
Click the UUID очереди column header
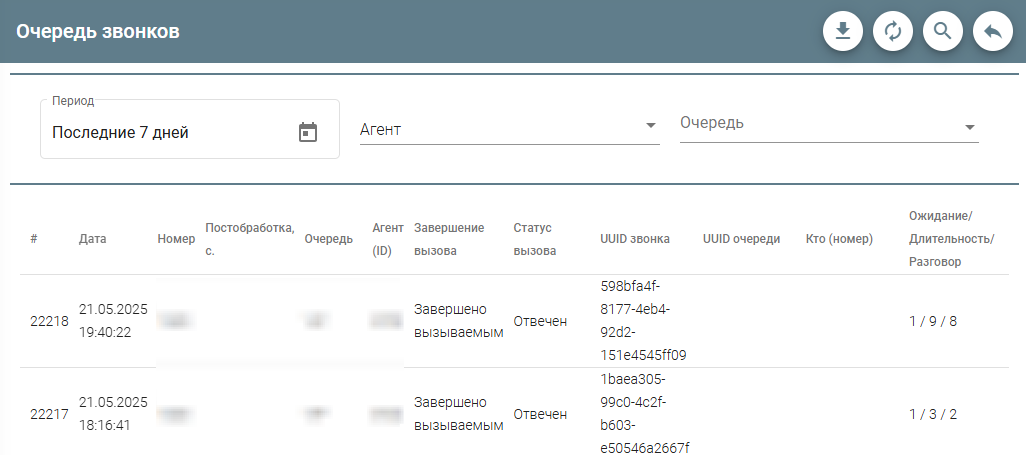click(741, 239)
